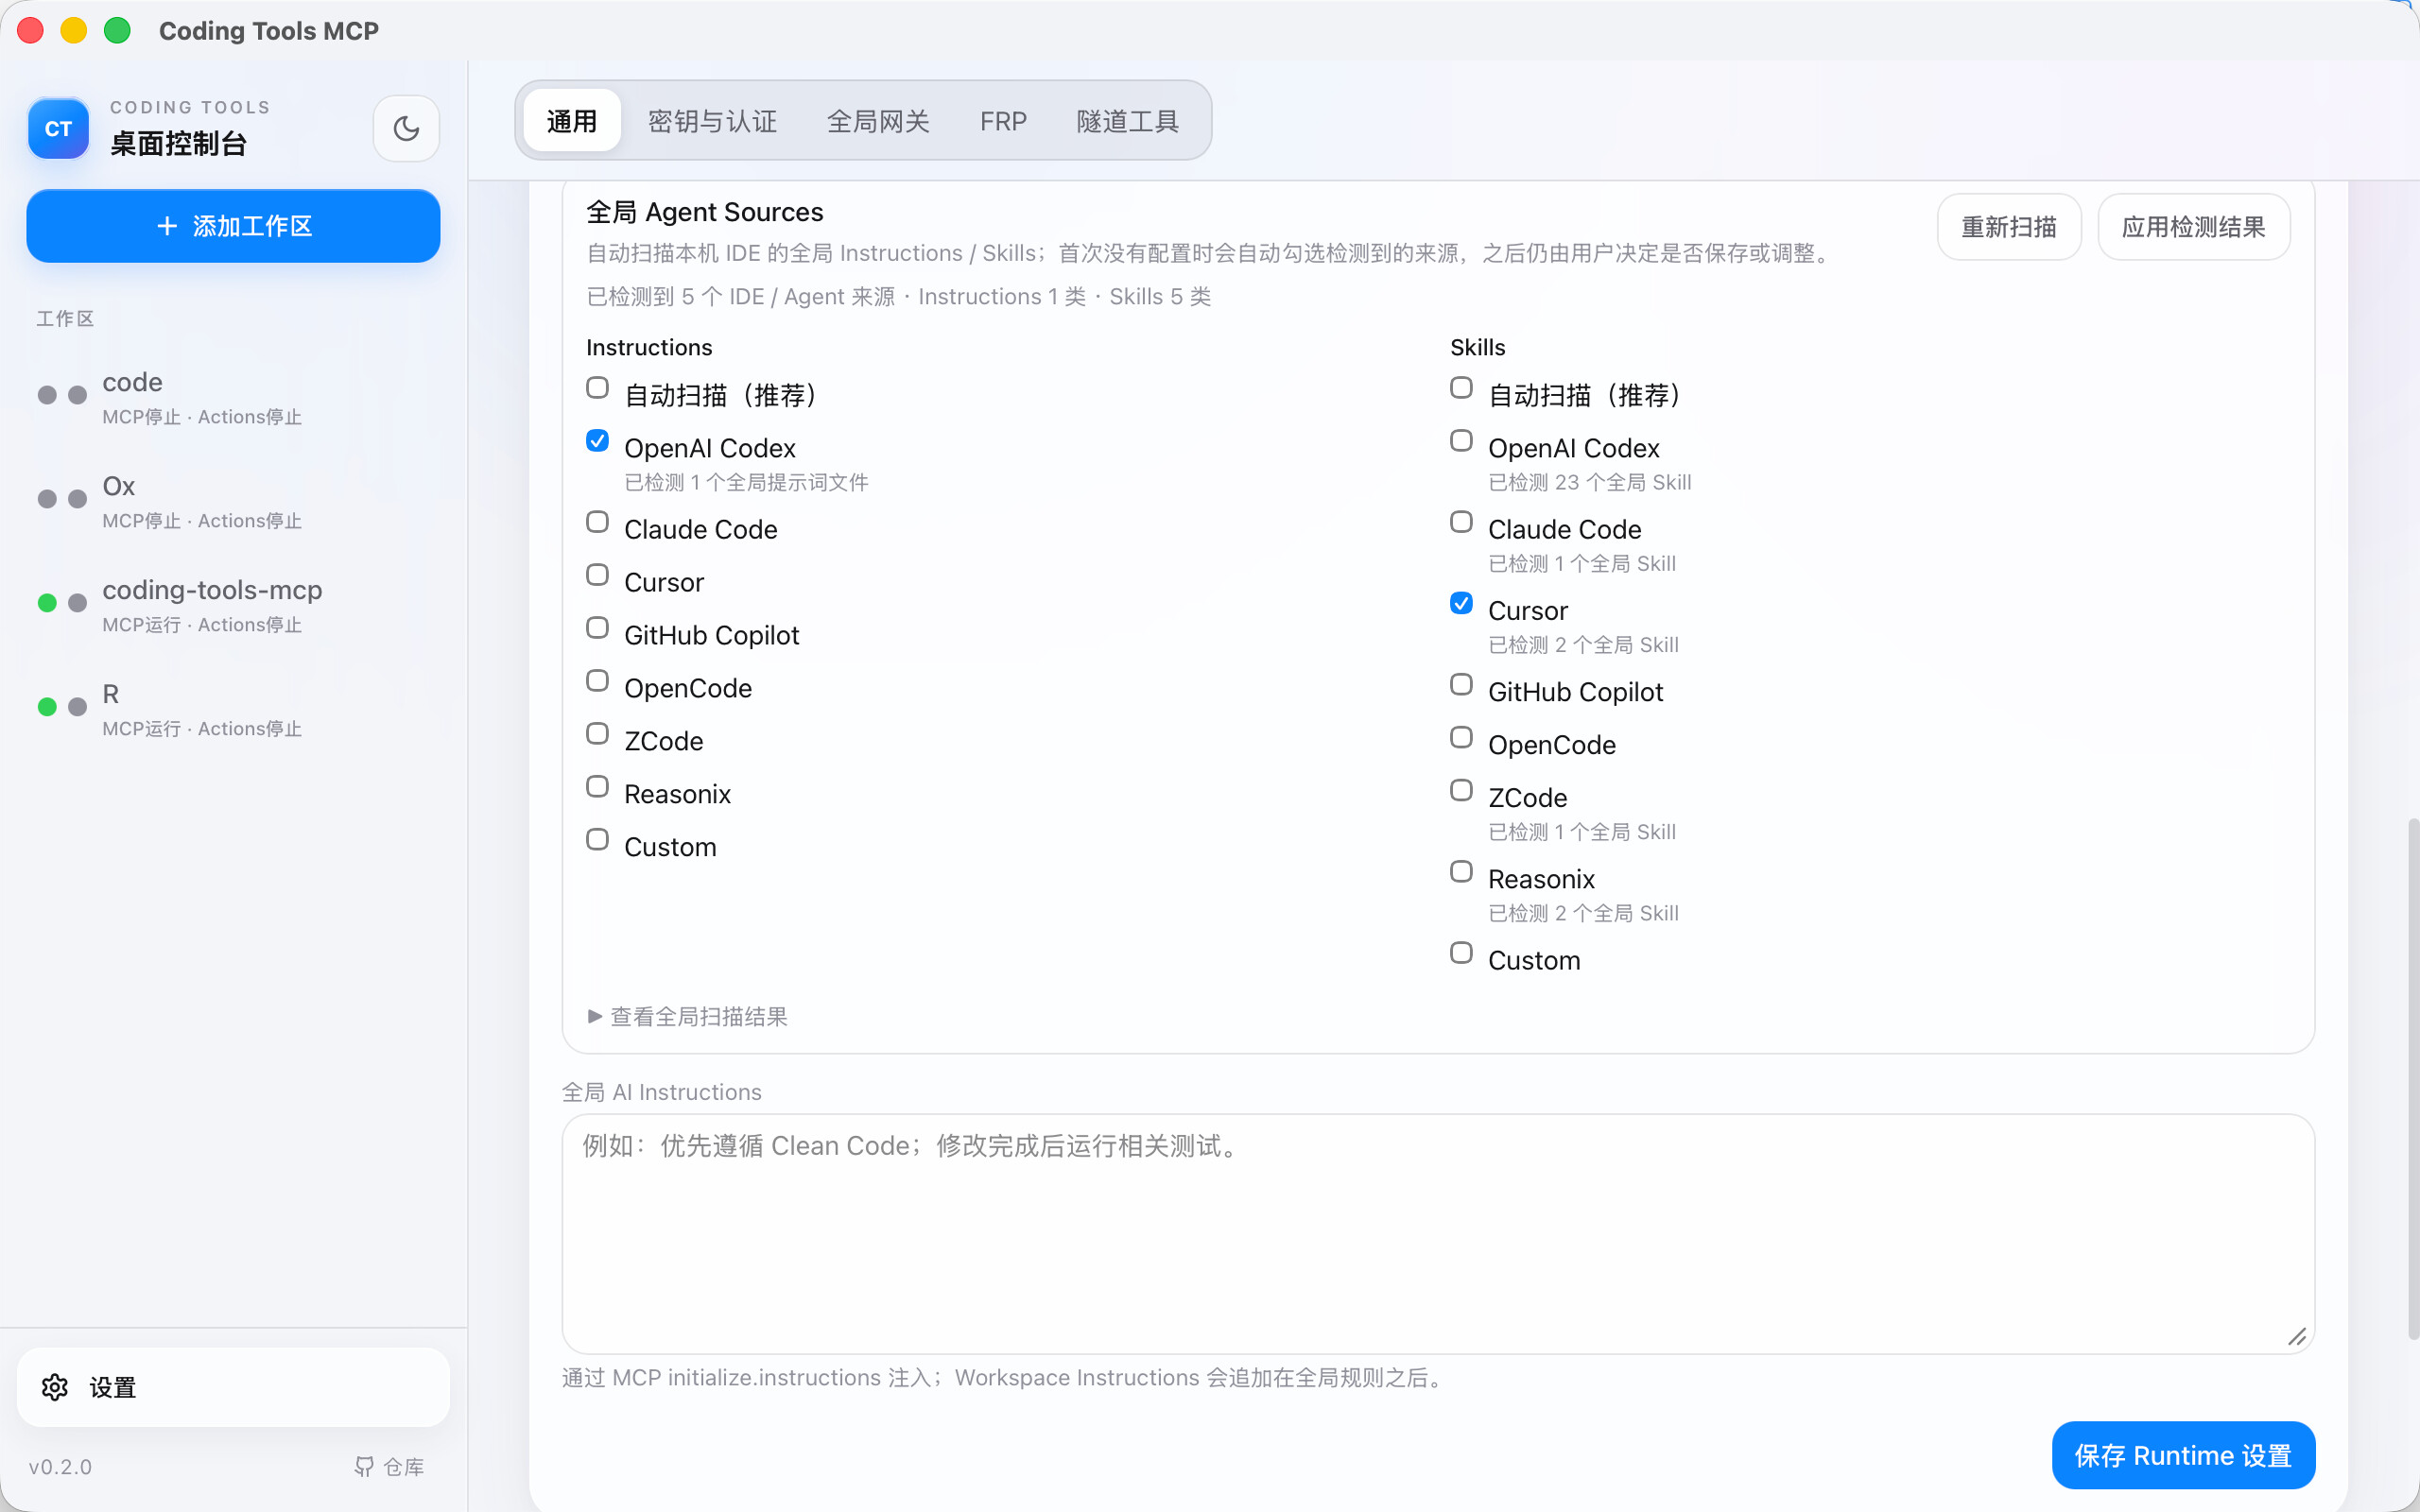Click the 桌面控制台 title text

tap(178, 144)
